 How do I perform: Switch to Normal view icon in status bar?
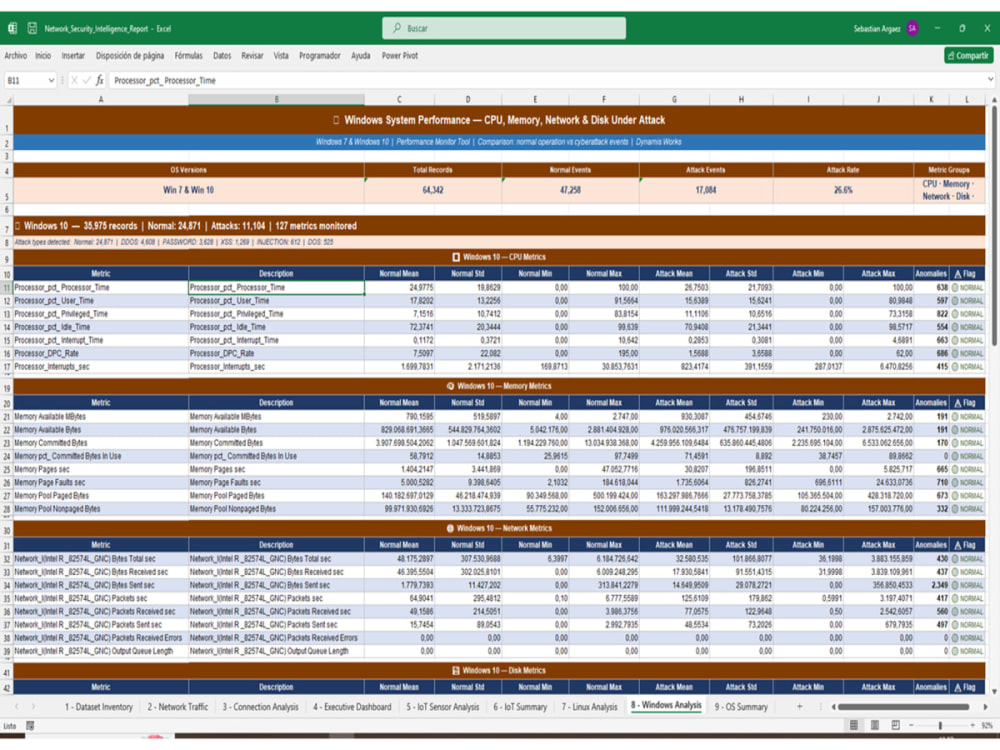(853, 725)
